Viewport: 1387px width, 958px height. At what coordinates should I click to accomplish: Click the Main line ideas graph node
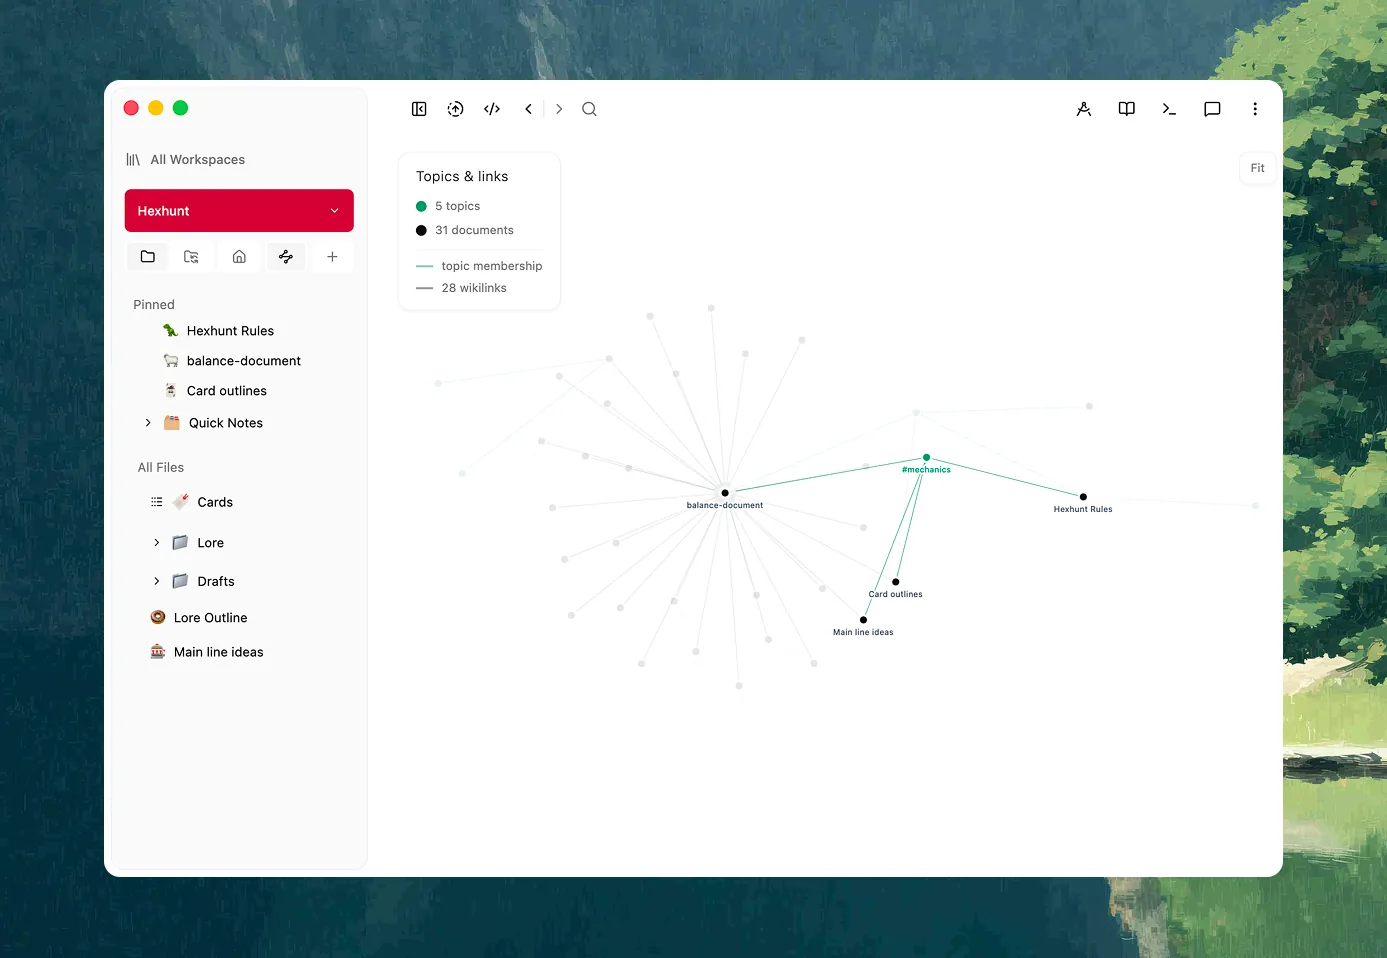[864, 620]
